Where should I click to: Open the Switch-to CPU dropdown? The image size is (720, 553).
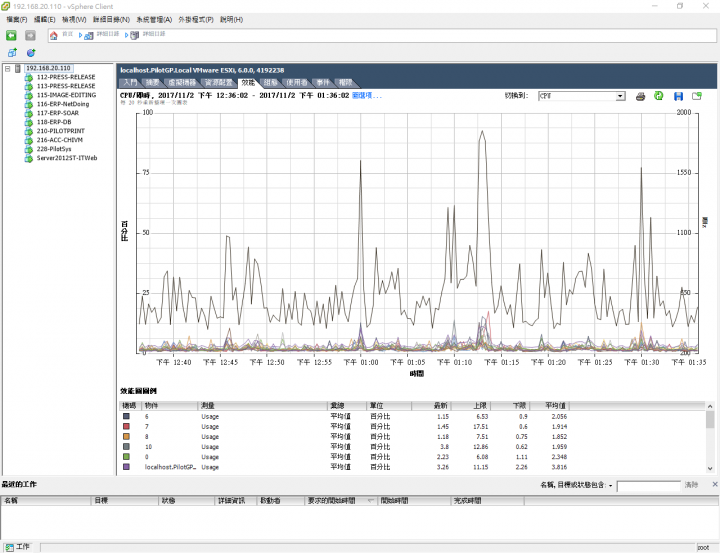(x=620, y=96)
